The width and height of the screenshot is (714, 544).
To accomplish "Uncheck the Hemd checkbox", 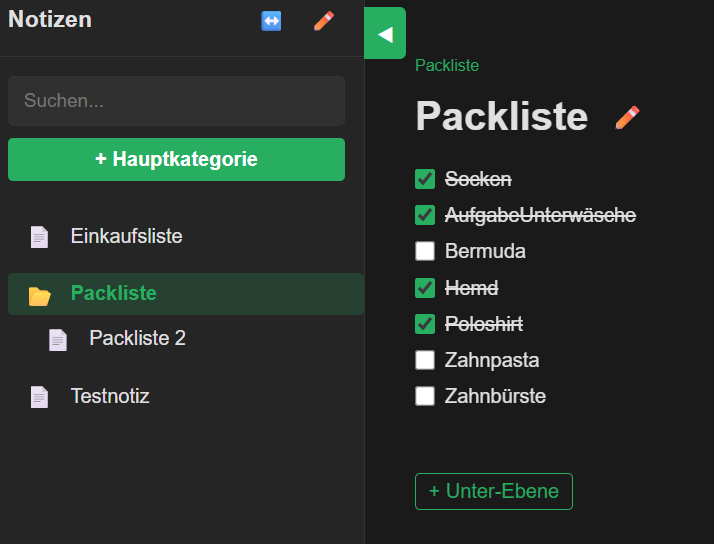I will (425, 288).
